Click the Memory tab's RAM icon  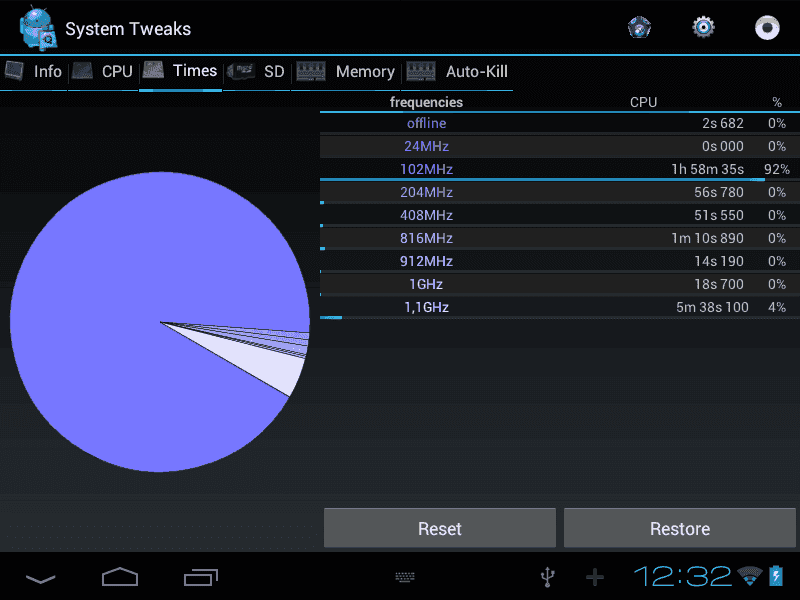coord(311,71)
